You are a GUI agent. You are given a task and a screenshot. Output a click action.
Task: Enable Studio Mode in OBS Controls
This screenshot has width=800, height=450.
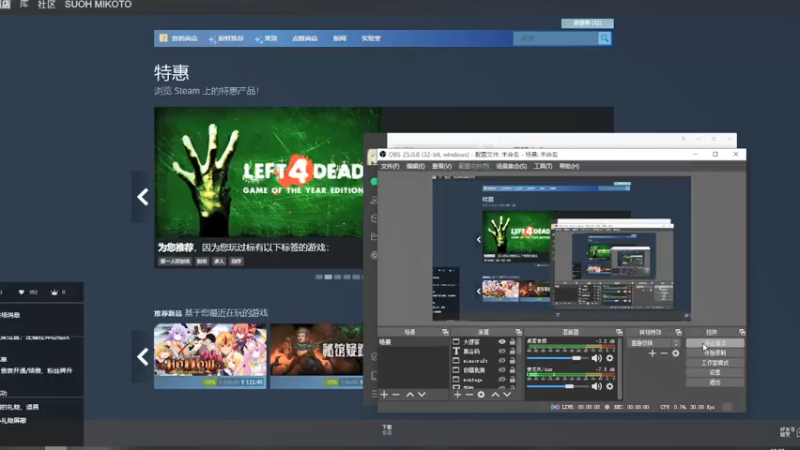(x=715, y=363)
